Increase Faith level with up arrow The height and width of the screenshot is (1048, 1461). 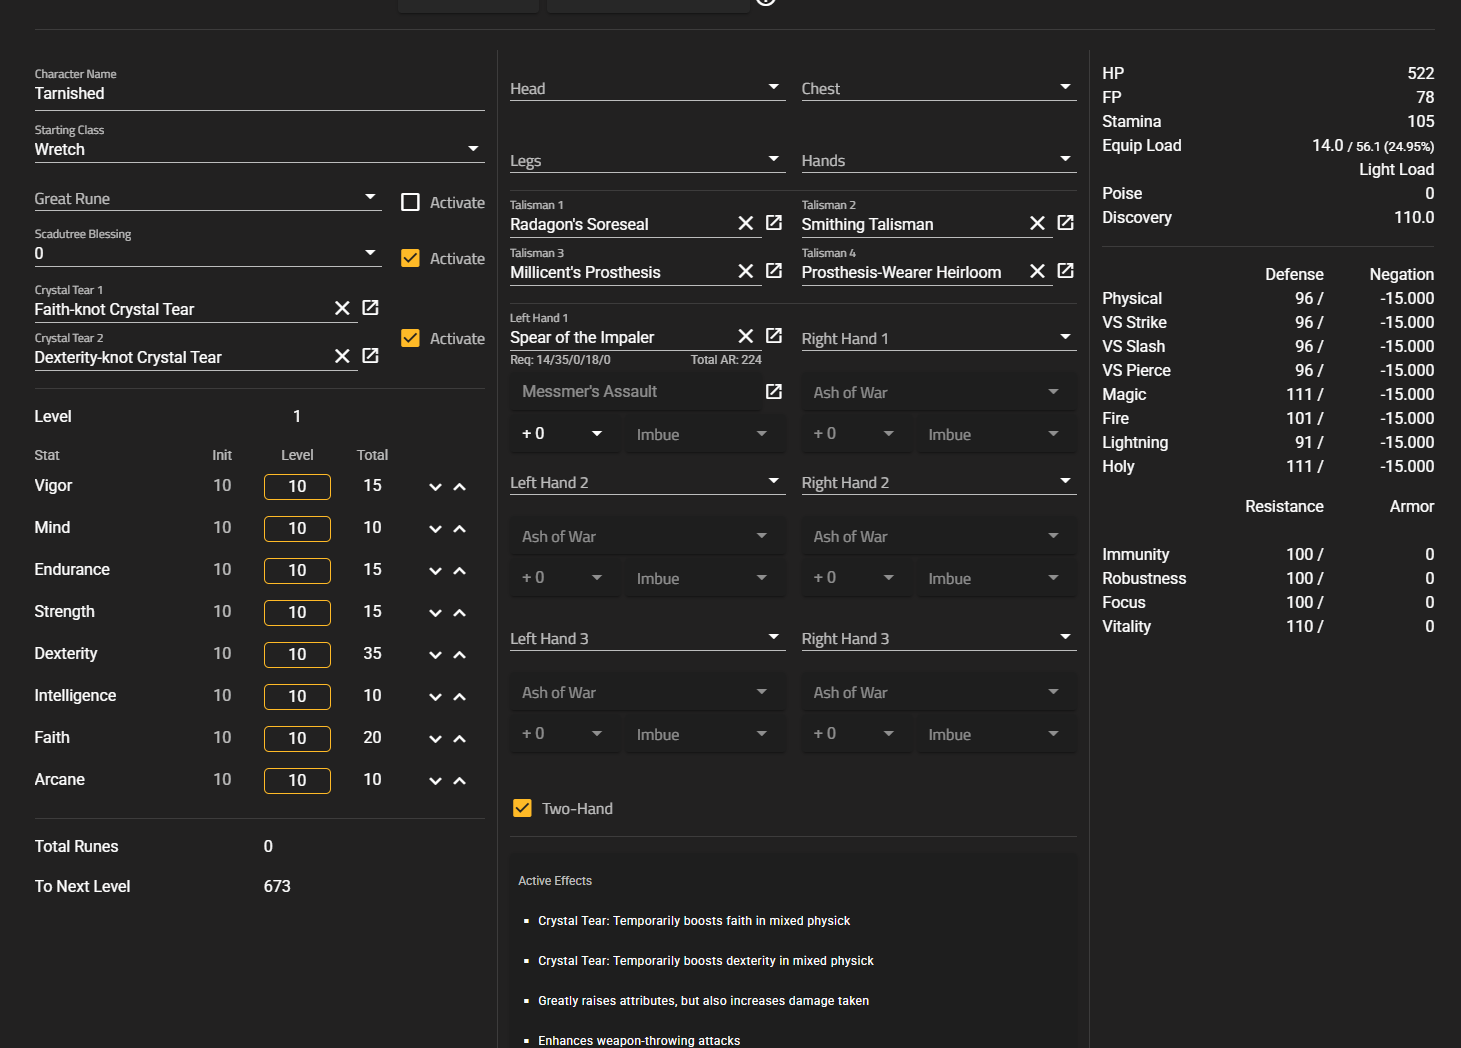click(460, 739)
